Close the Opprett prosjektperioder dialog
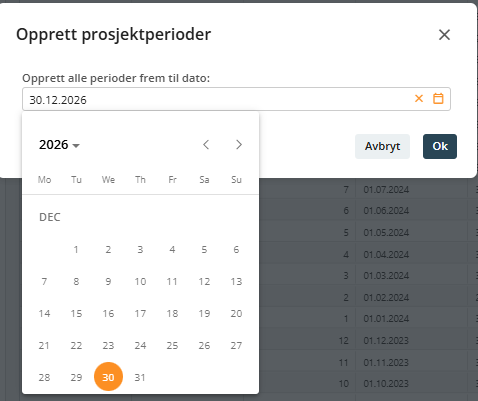Viewport: 478px width, 401px height. pyautogui.click(x=444, y=35)
